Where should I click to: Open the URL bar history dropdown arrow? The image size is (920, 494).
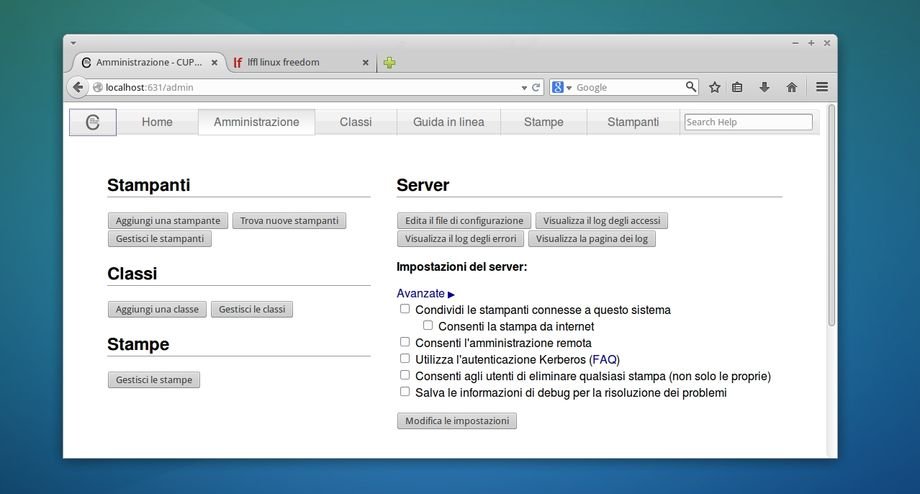click(524, 87)
